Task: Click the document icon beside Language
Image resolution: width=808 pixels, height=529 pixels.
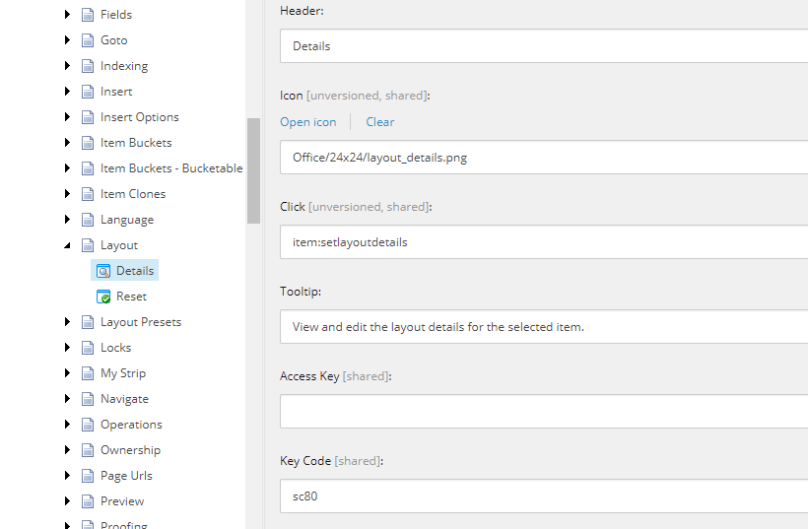Action: coord(87,220)
